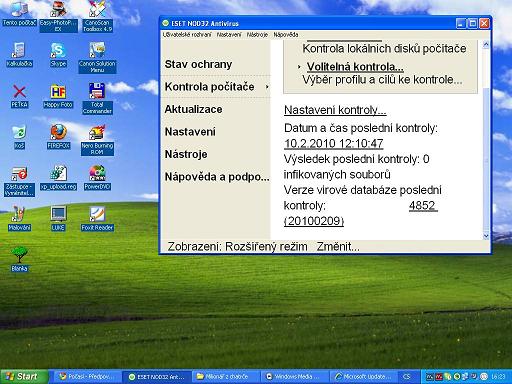
Task: Select the xp_upload.reg file icon
Action: [x=58, y=178]
